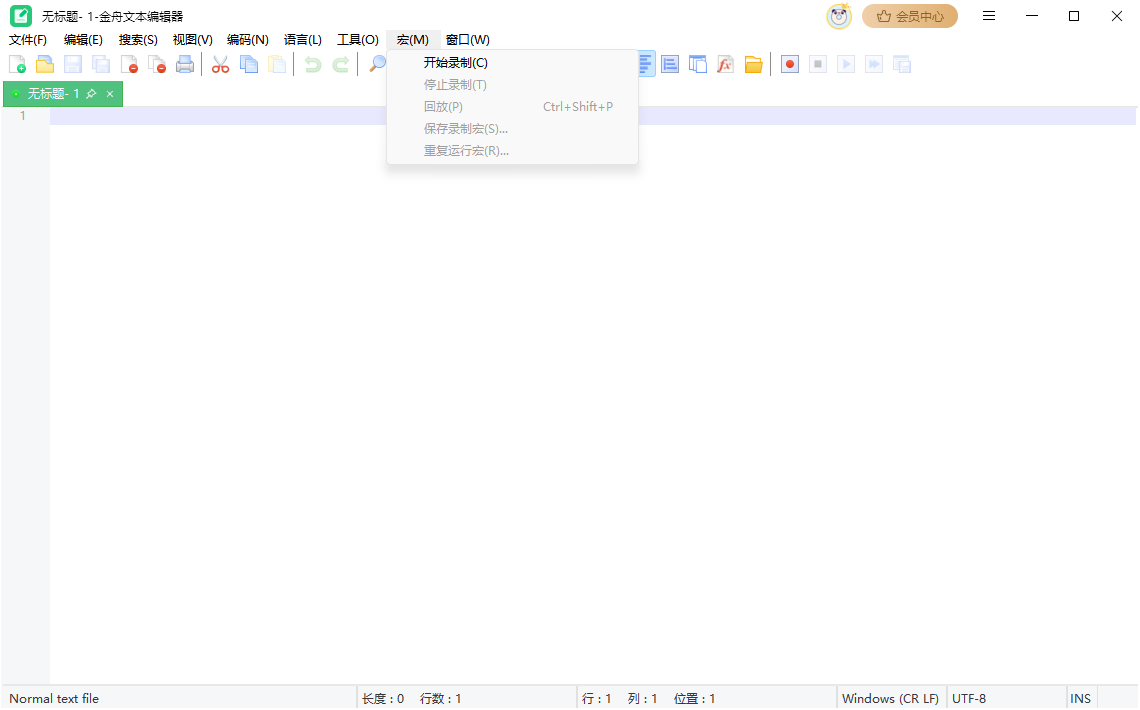Open the hamburger main menu icon
This screenshot has height=710, width=1140.
coord(989,16)
